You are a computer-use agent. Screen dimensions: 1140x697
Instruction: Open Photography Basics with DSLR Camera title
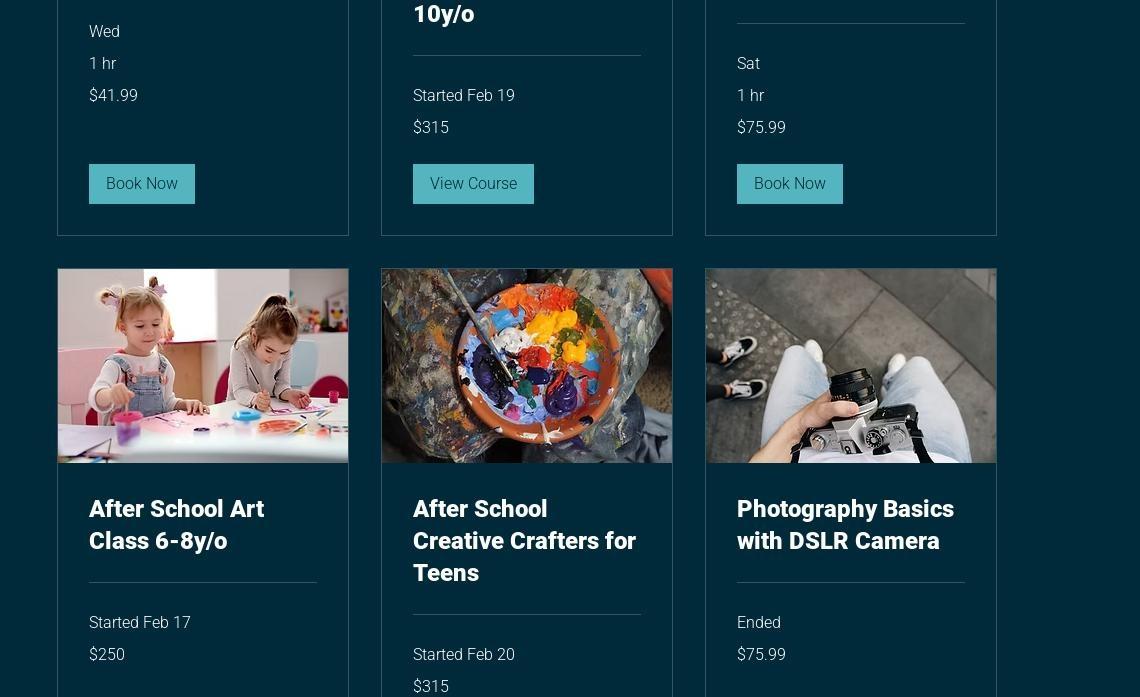845,525
